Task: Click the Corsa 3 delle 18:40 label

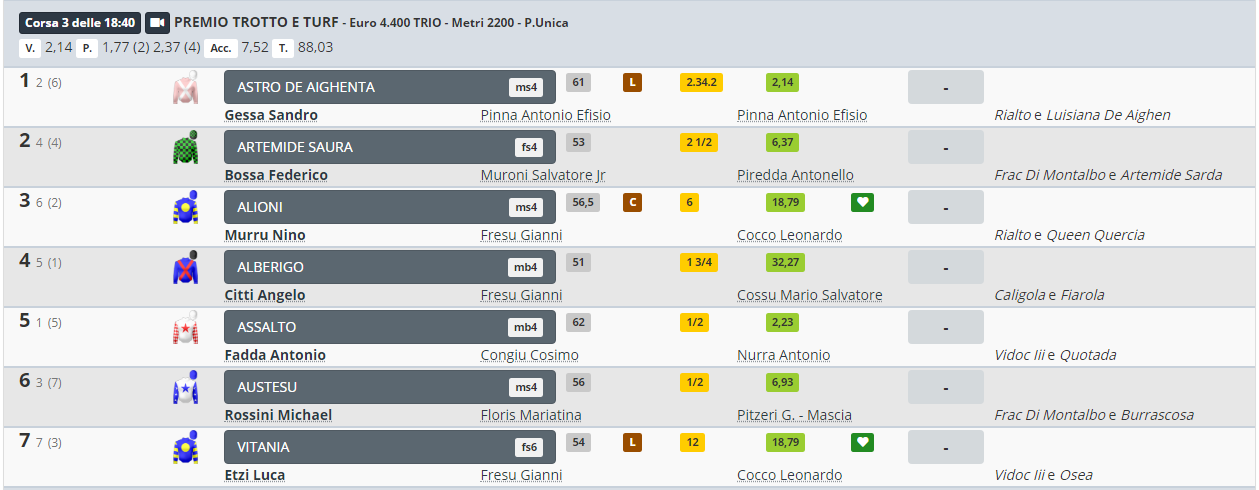Action: pyautogui.click(x=79, y=22)
